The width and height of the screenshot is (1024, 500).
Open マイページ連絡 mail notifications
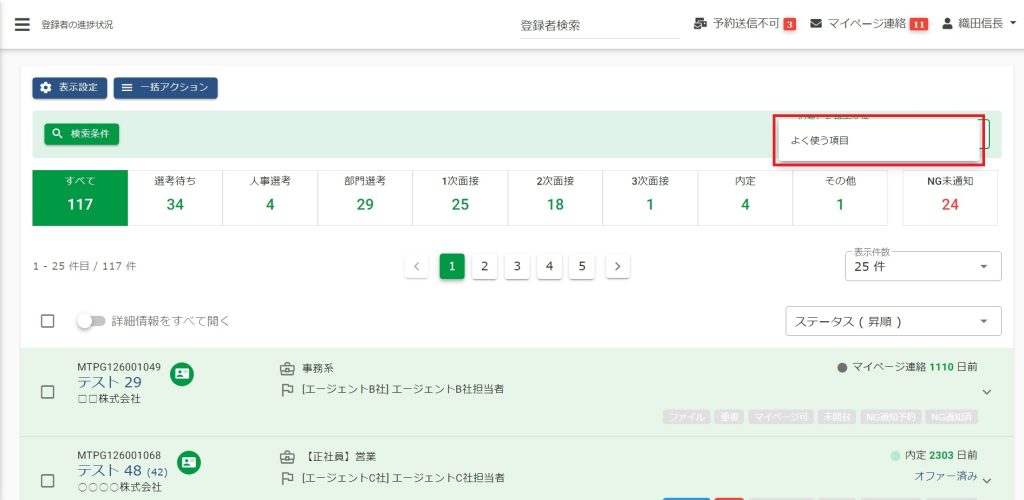(816, 24)
